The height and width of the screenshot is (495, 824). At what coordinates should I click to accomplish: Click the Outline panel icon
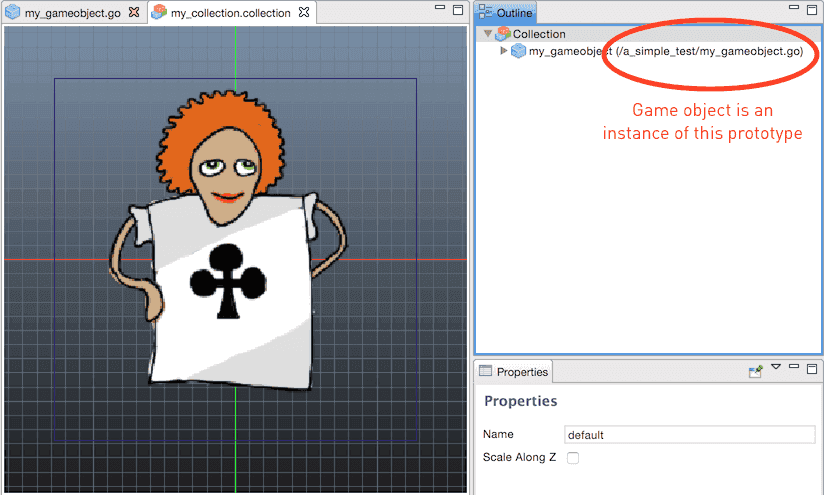tap(486, 12)
